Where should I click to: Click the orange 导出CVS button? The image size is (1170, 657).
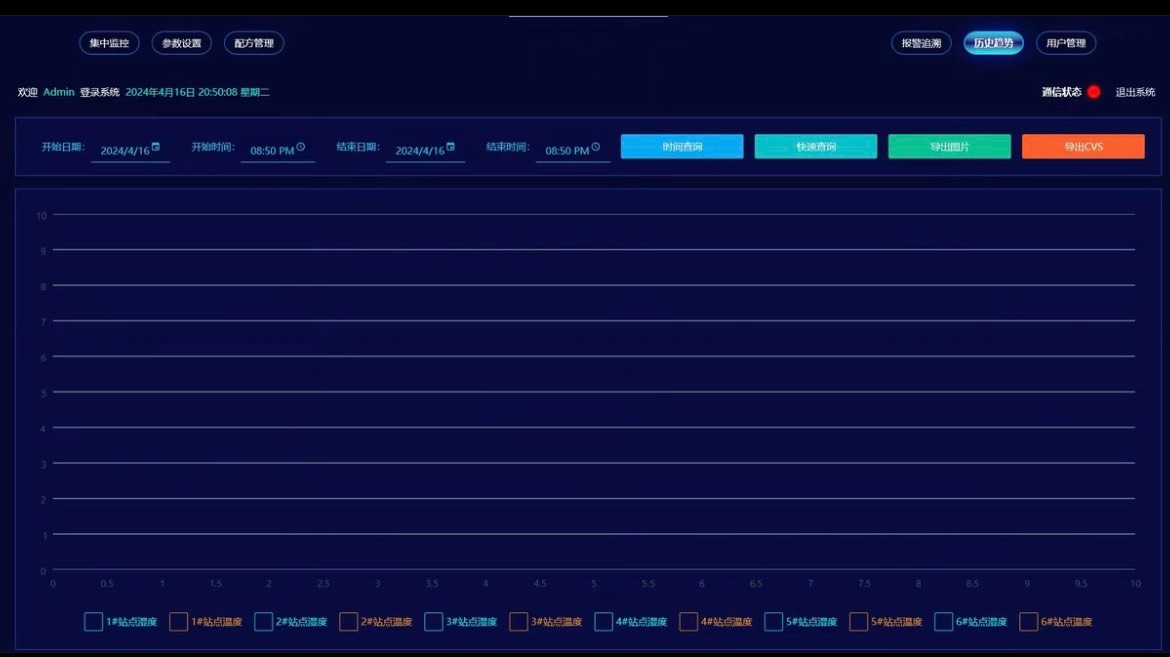coord(1083,146)
